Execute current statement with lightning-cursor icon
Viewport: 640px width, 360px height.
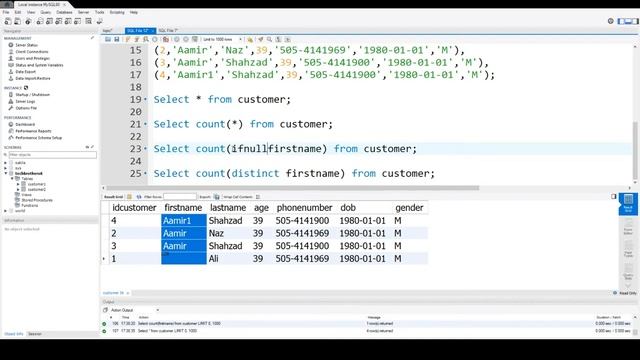point(137,40)
